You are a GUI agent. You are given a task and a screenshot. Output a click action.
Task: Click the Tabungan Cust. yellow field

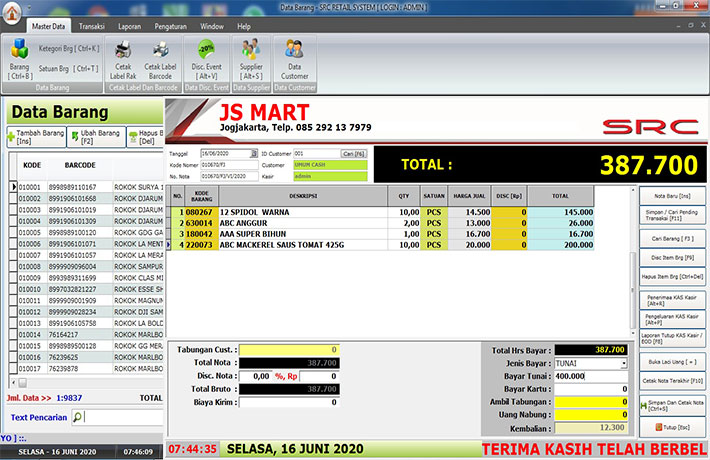pos(289,350)
